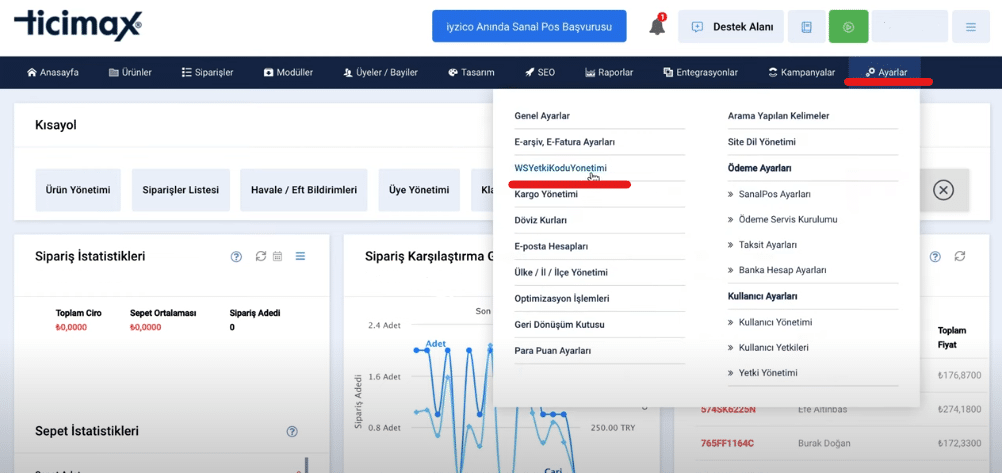Screen dimensions: 1002x473
Task: Refresh the Sipariş İstatistikleri widget
Action: 261,257
